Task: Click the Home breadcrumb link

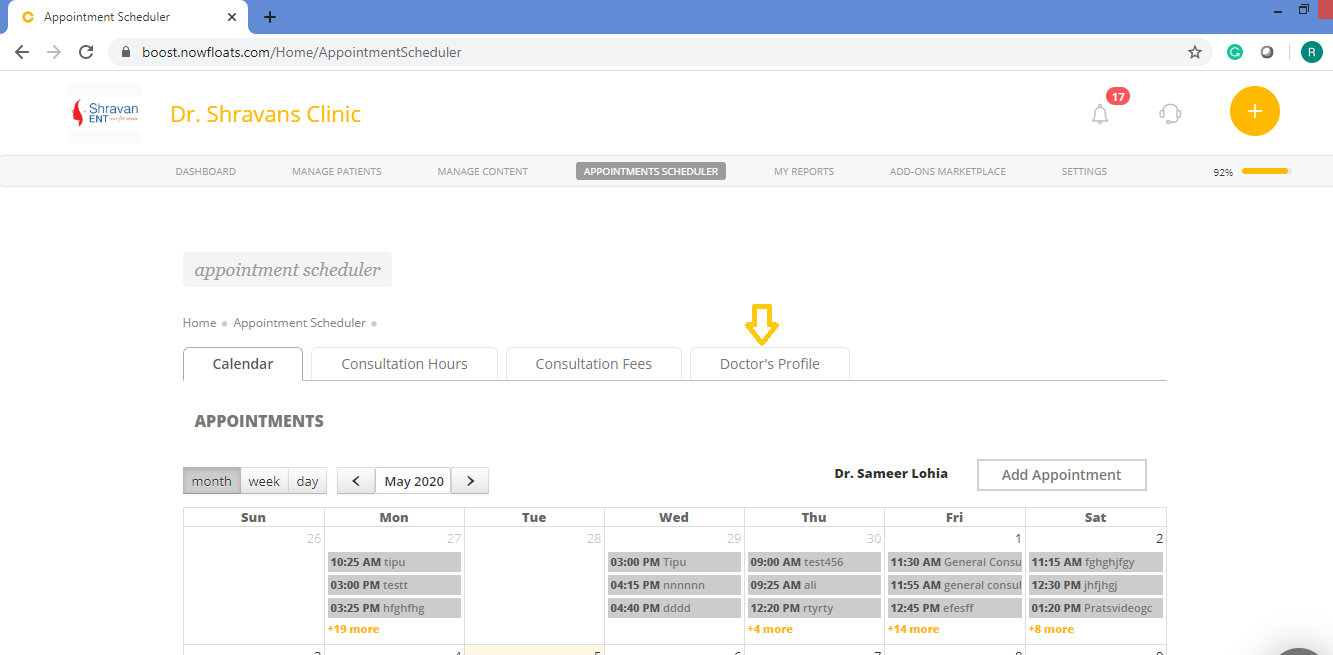Action: coord(200,323)
